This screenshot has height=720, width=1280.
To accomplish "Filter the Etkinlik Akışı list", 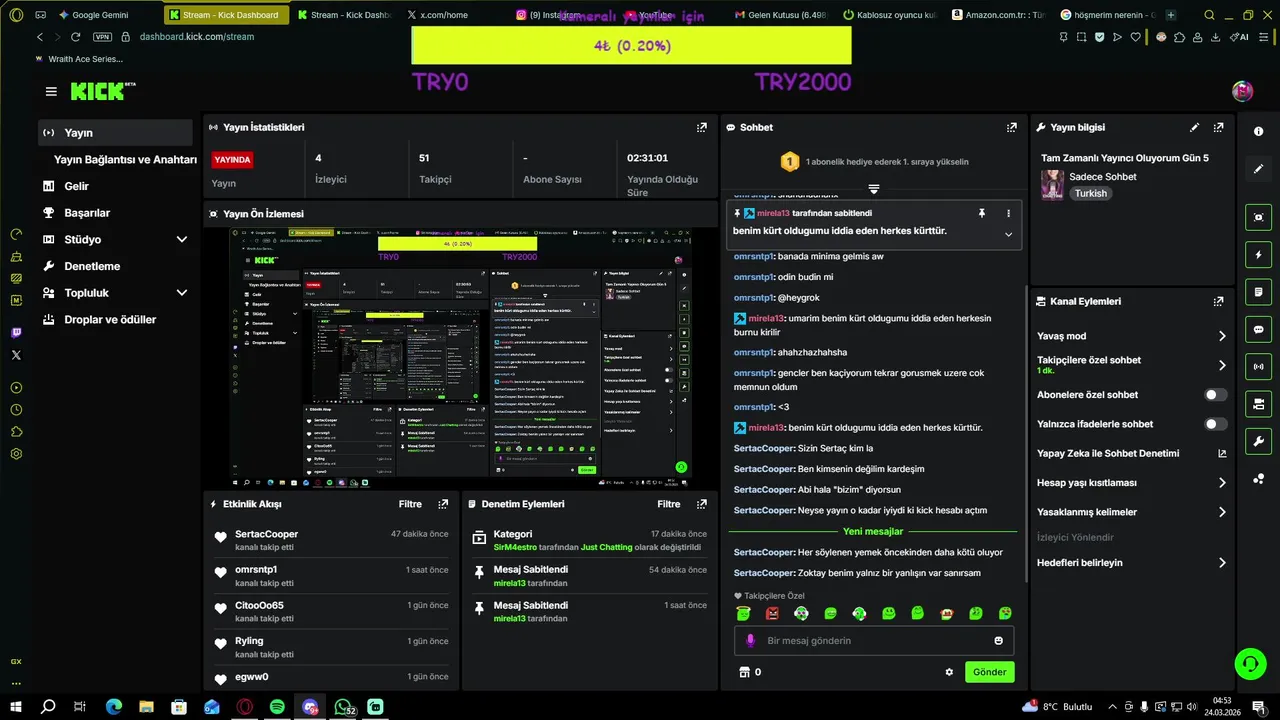I will pos(410,505).
